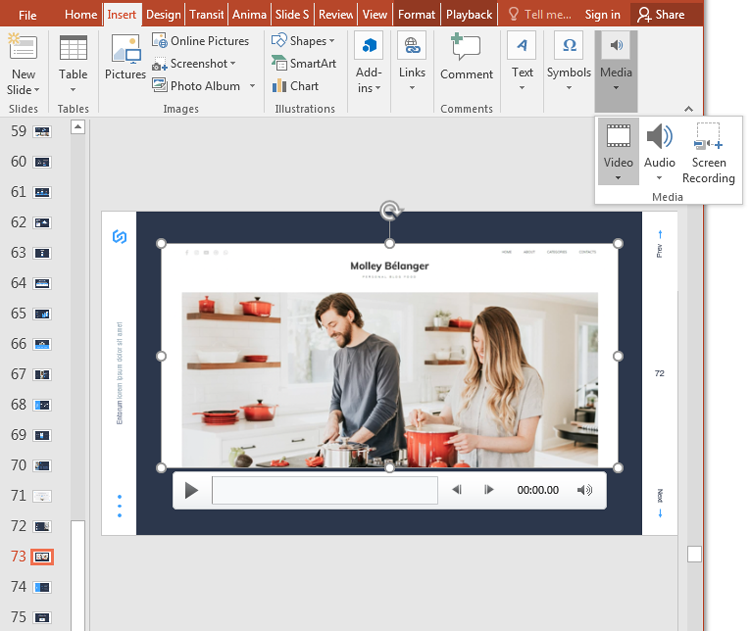
Task: Open the Shapes gallery
Action: coord(303,41)
